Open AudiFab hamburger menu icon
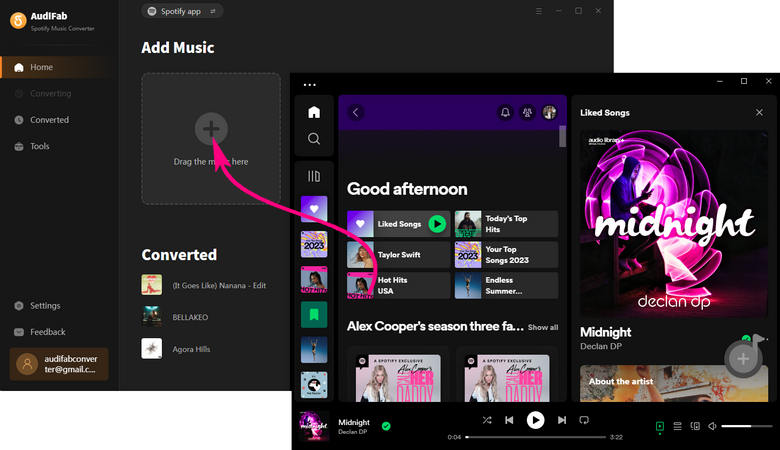 click(x=539, y=11)
